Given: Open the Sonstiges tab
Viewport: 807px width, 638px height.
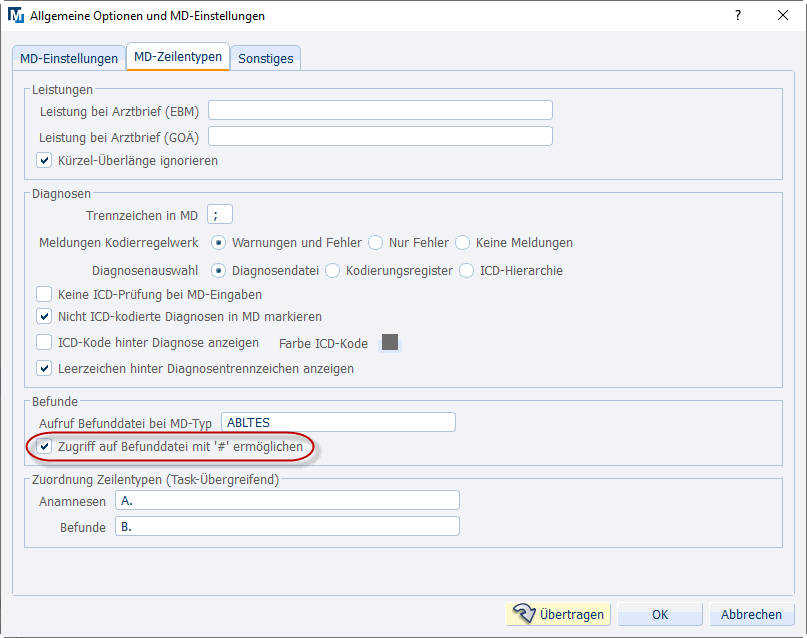Looking at the screenshot, I should point(266,58).
